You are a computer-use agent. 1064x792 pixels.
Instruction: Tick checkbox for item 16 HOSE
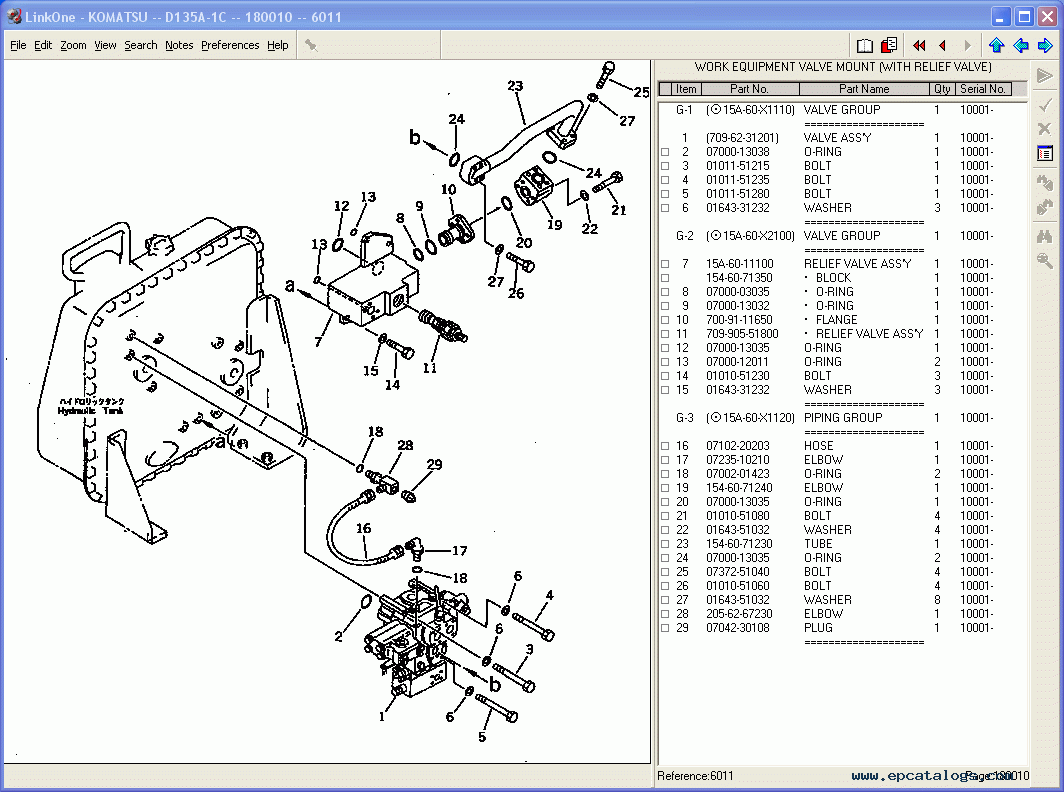pos(665,446)
